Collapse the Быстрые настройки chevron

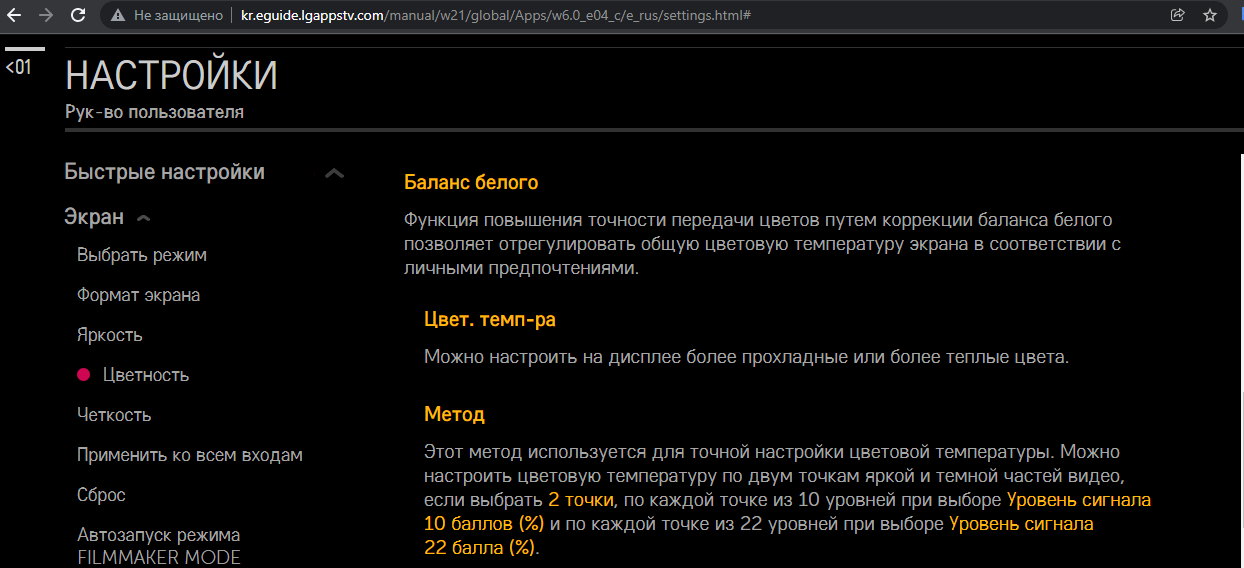point(334,173)
